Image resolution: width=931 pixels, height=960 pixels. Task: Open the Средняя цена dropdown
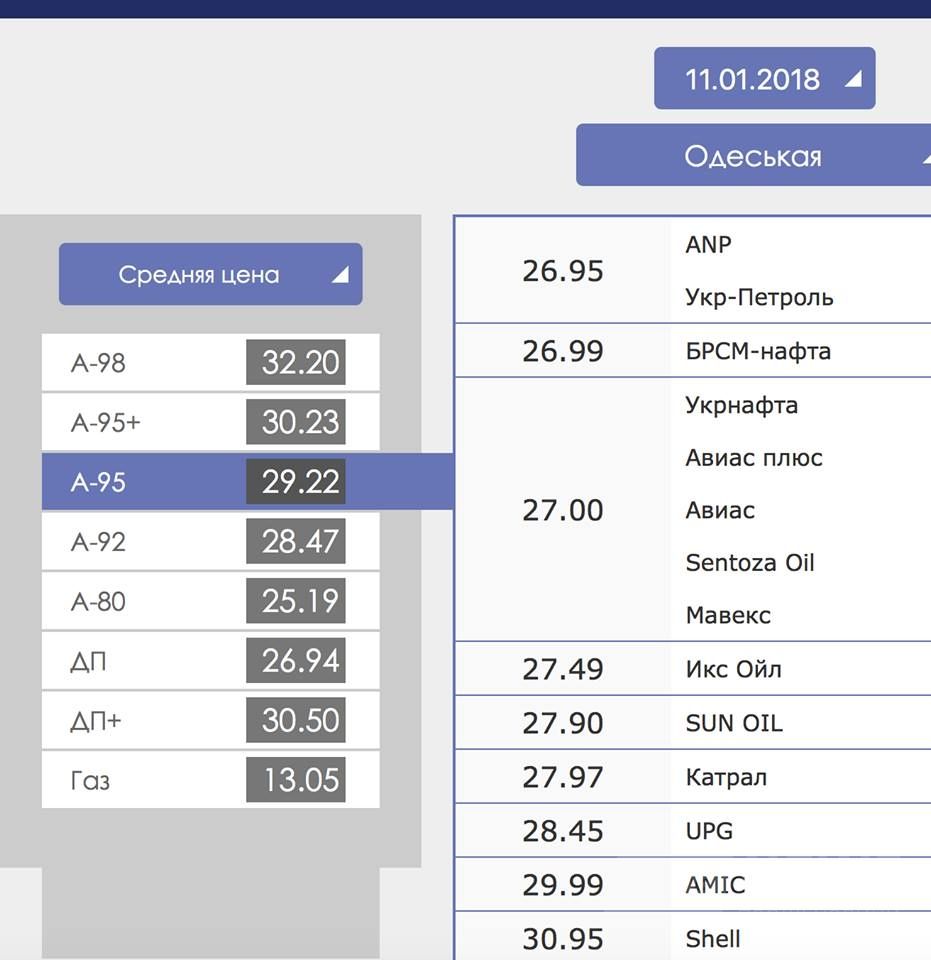click(x=210, y=275)
